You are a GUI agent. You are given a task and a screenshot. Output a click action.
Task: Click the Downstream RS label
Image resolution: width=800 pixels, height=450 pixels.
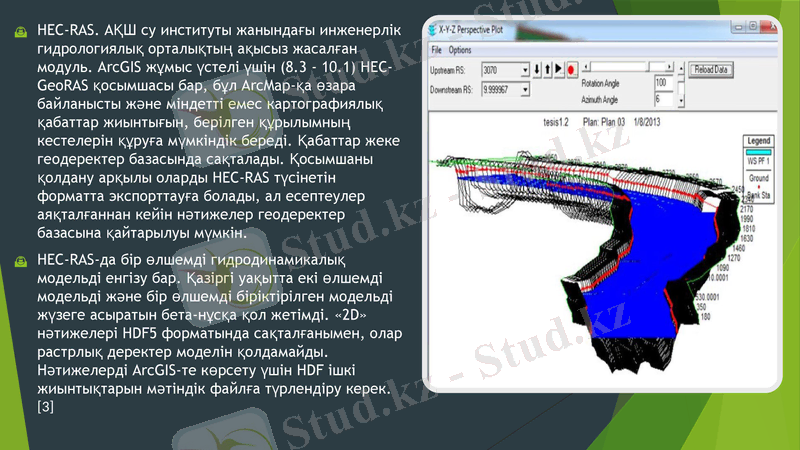coord(451,90)
